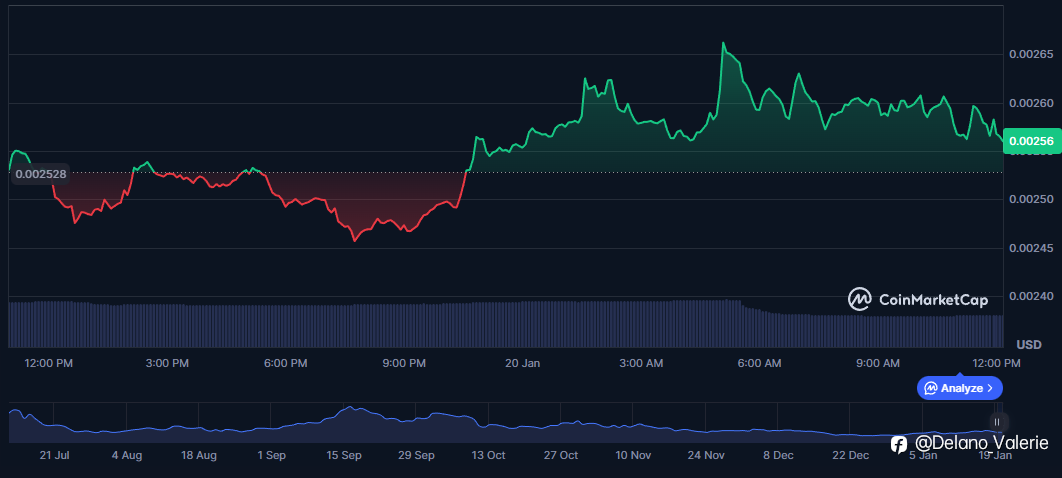Click the 3:00 AM time axis label

tap(641, 363)
